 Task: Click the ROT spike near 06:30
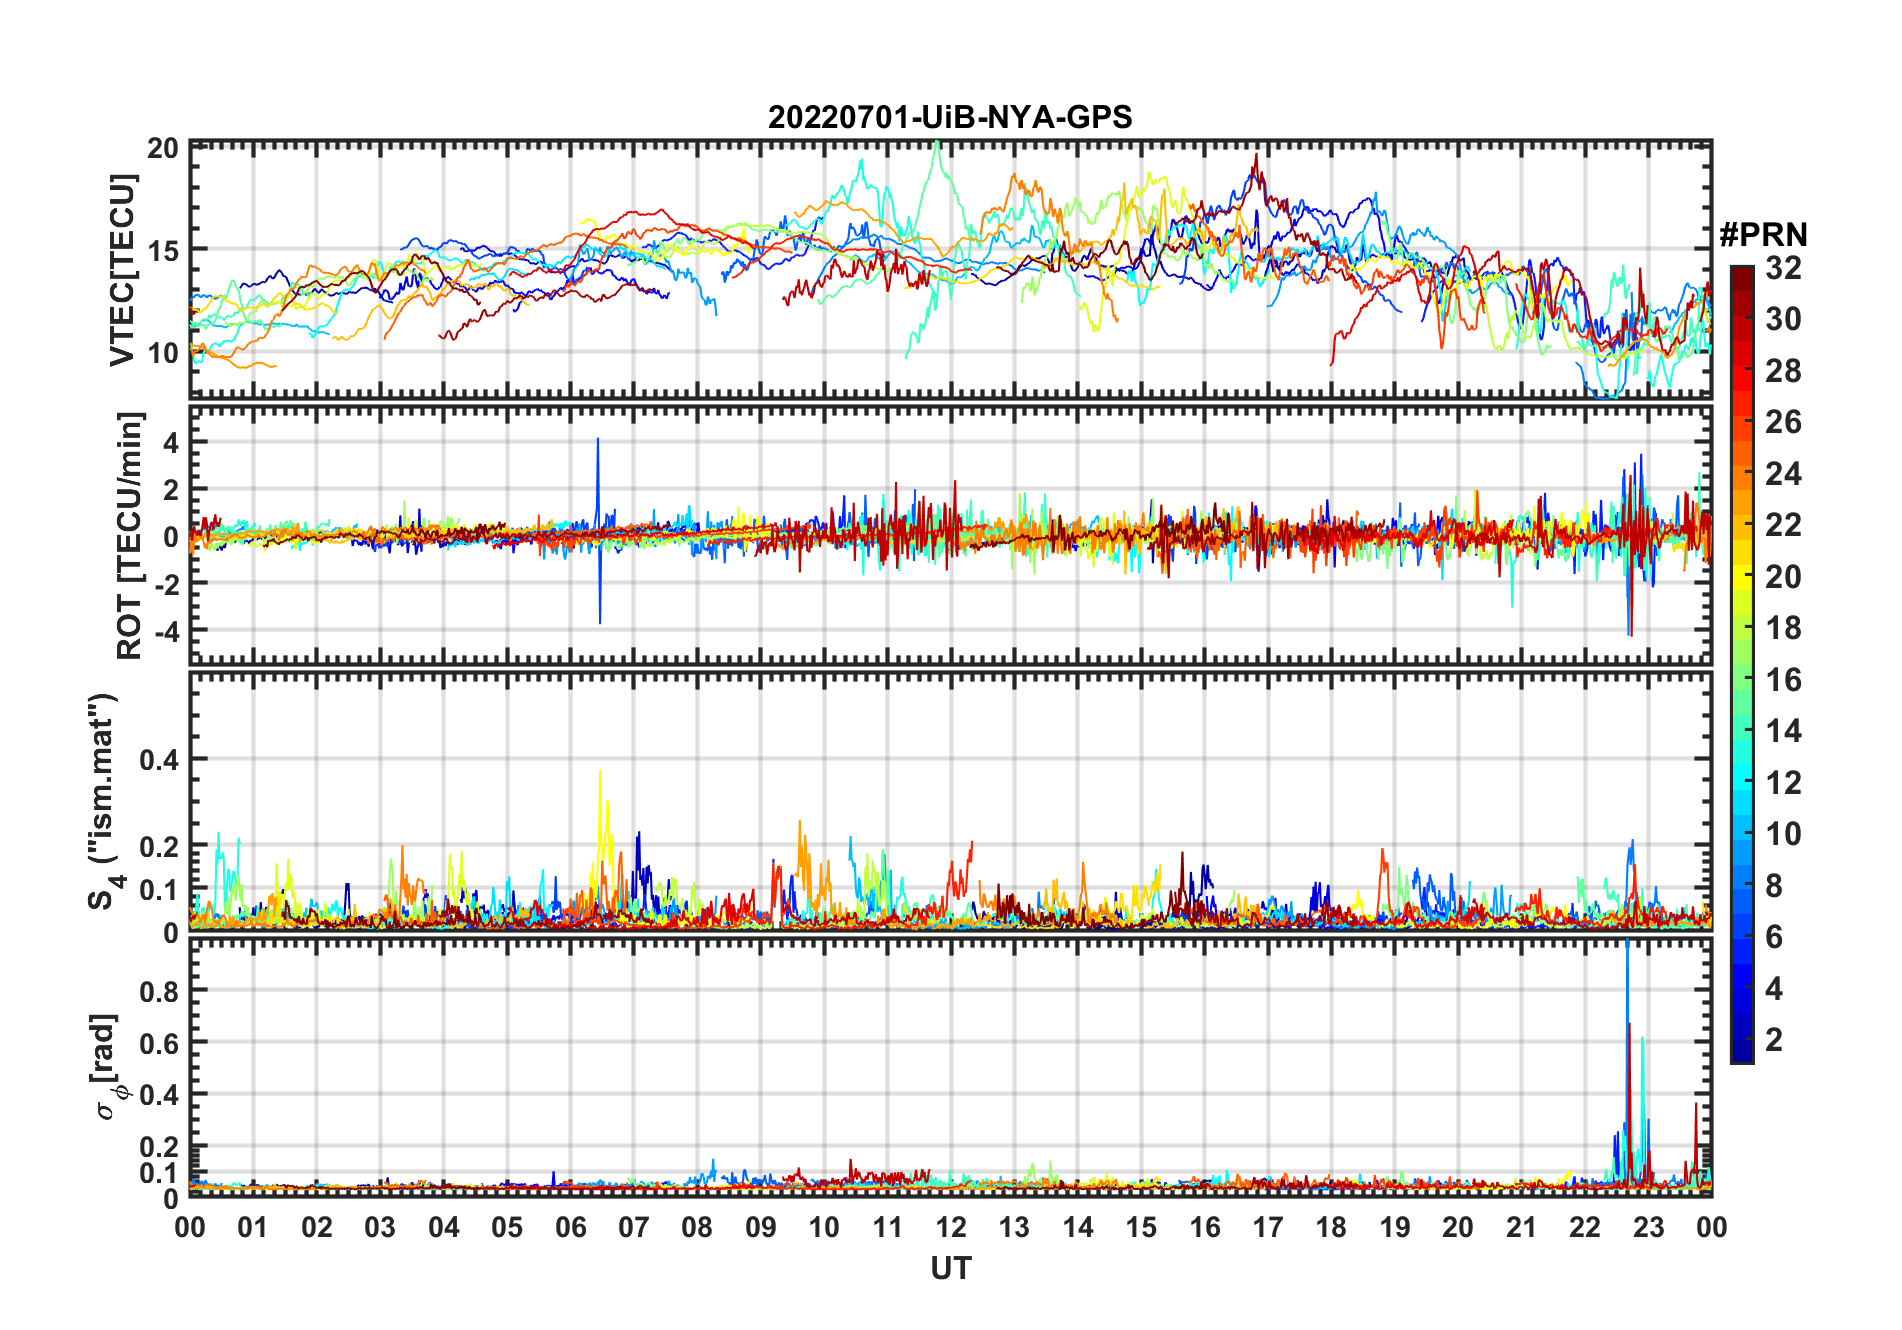[598, 530]
